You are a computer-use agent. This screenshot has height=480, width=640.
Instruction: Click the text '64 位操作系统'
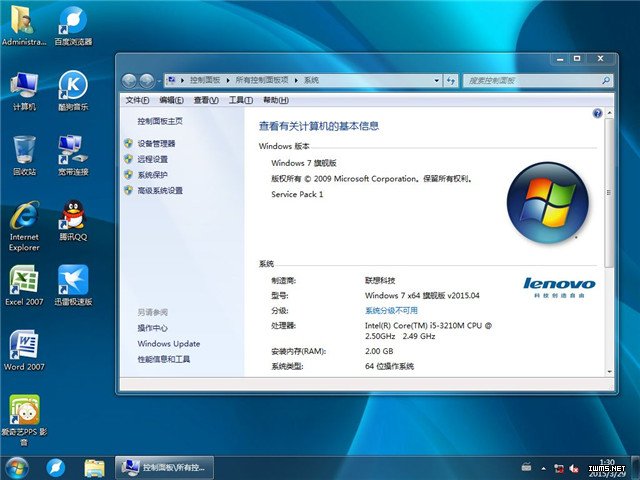coord(389,366)
